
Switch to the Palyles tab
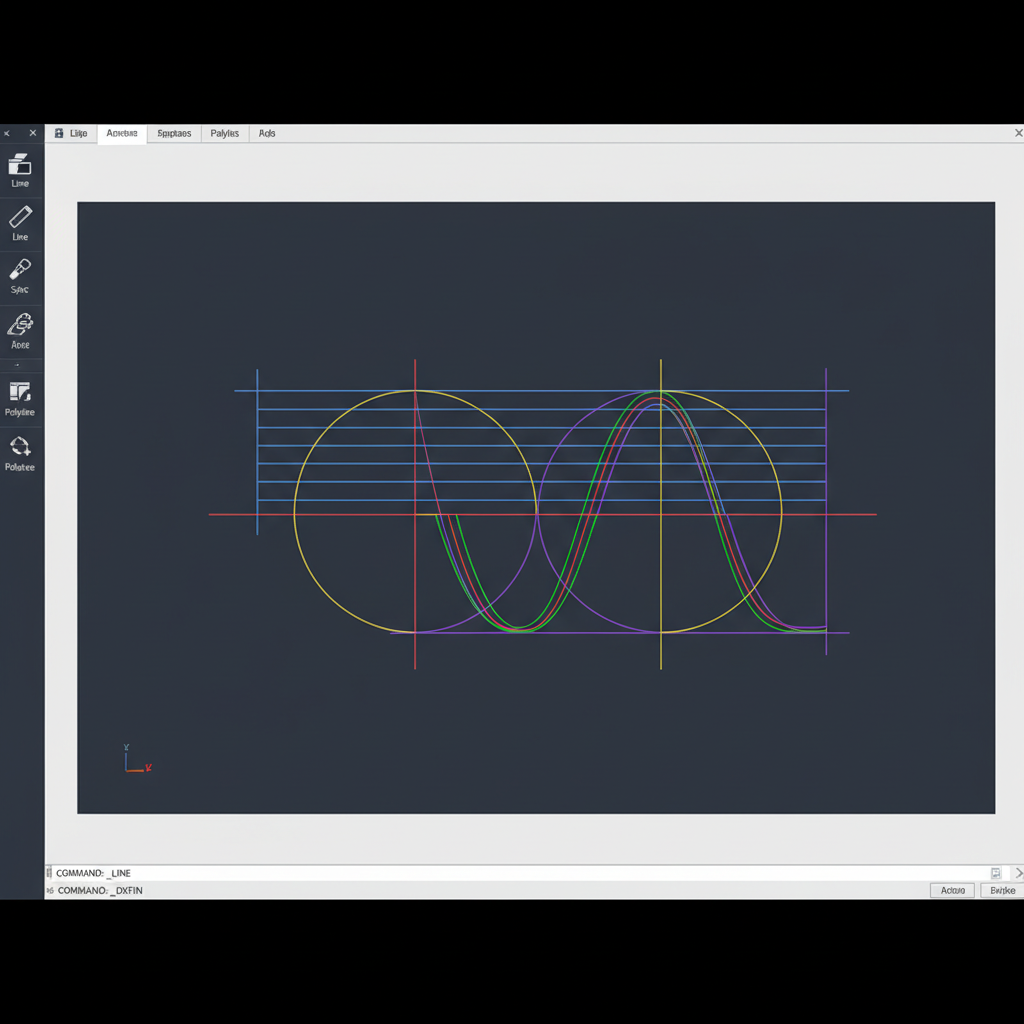[225, 133]
